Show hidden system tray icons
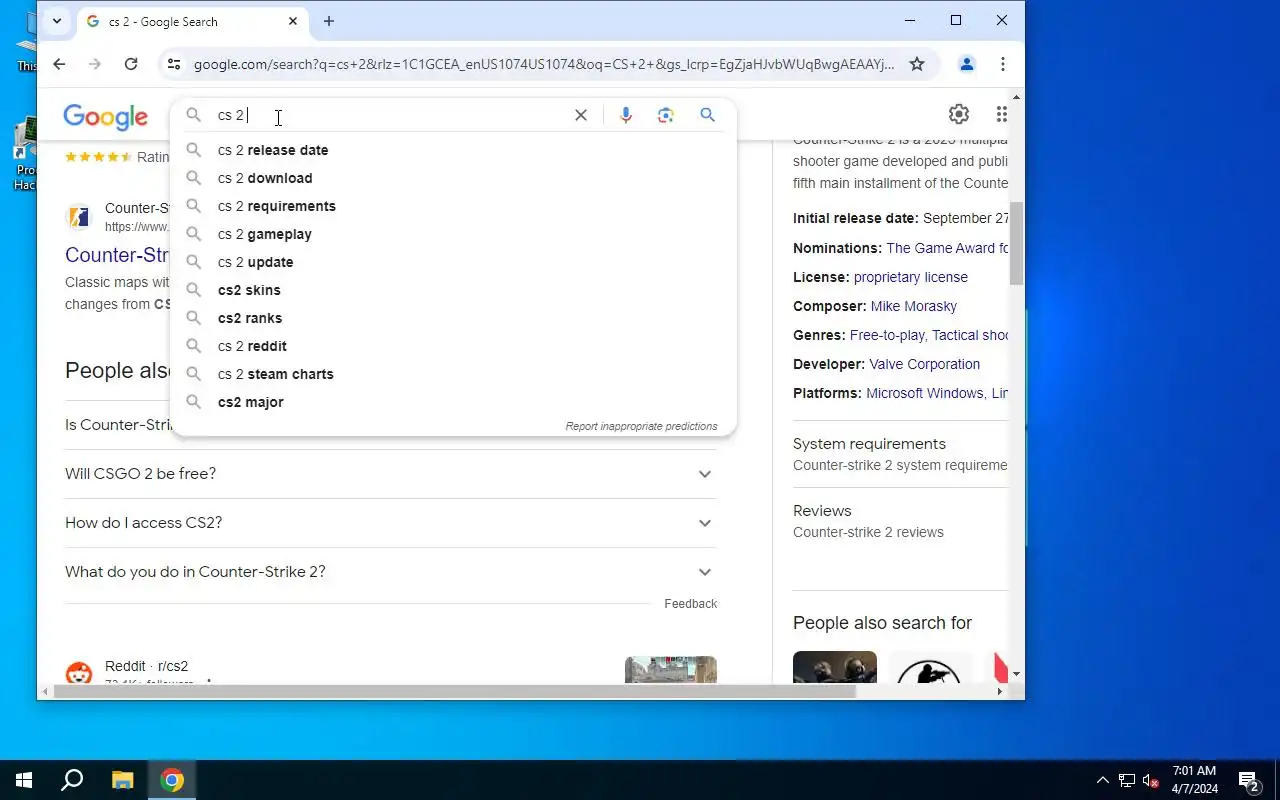The height and width of the screenshot is (800, 1280). tap(1103, 780)
